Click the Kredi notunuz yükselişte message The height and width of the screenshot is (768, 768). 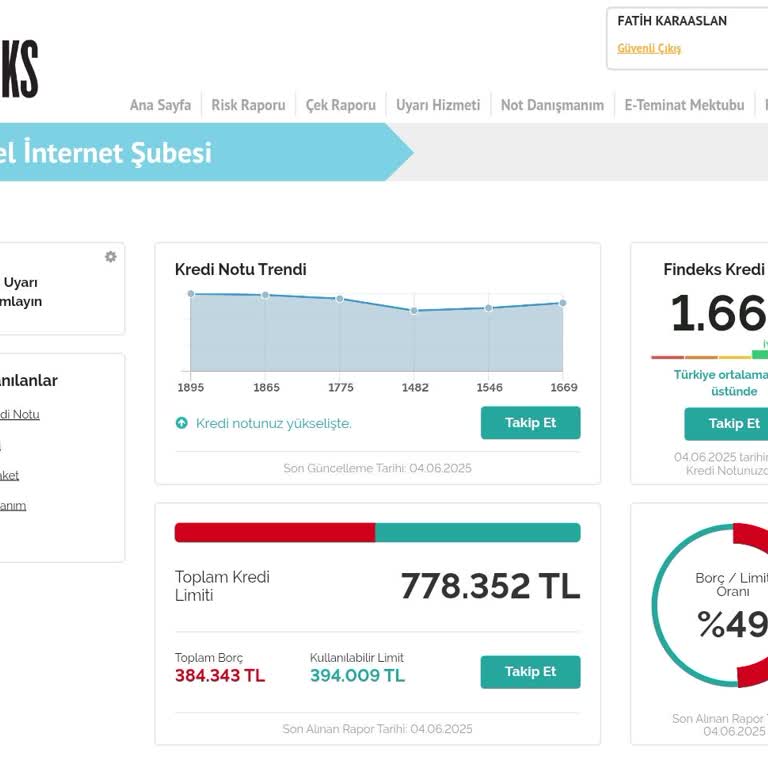pos(274,423)
